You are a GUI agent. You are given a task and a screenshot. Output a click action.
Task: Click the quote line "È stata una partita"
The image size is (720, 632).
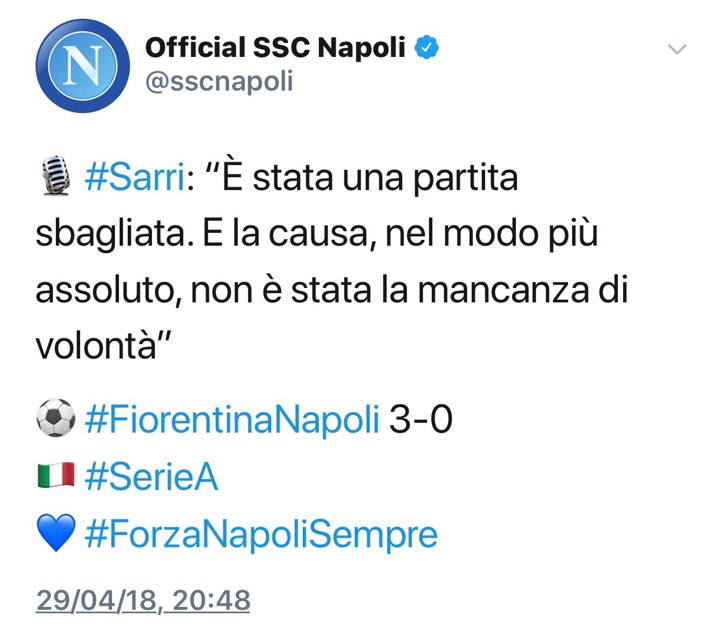[370, 180]
